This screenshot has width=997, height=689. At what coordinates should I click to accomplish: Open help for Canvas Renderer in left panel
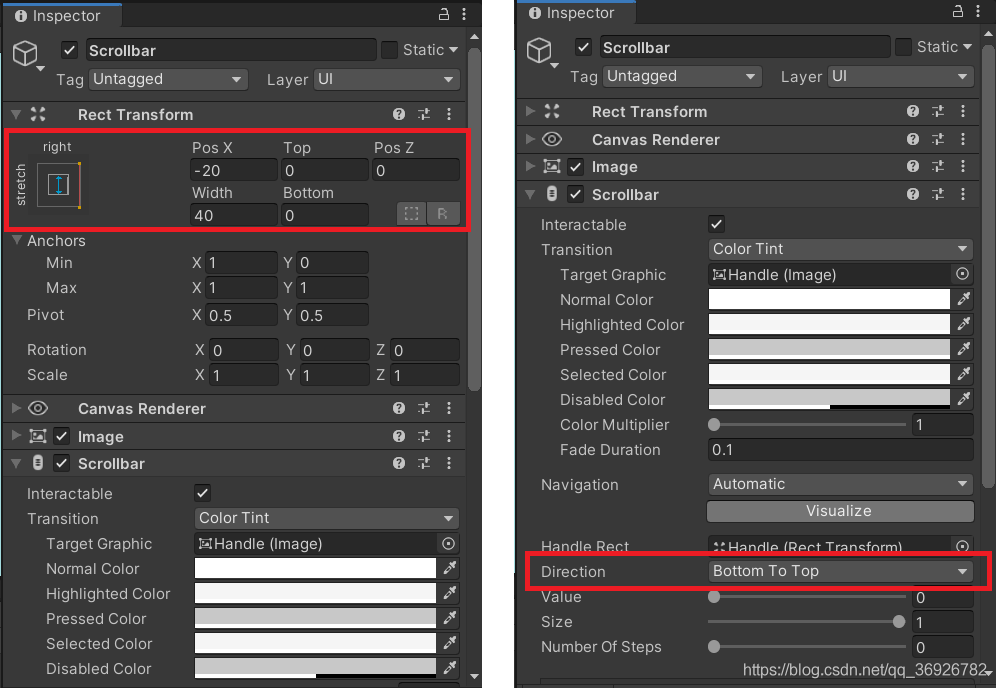(x=399, y=408)
